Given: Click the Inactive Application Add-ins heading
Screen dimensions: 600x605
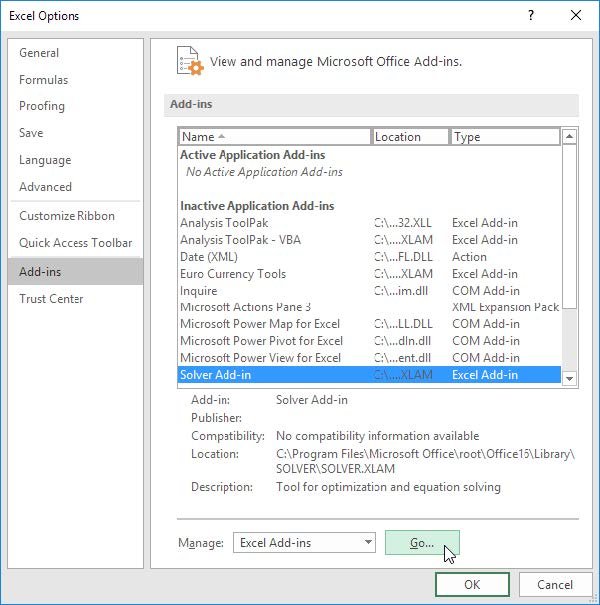Looking at the screenshot, I should (x=257, y=206).
